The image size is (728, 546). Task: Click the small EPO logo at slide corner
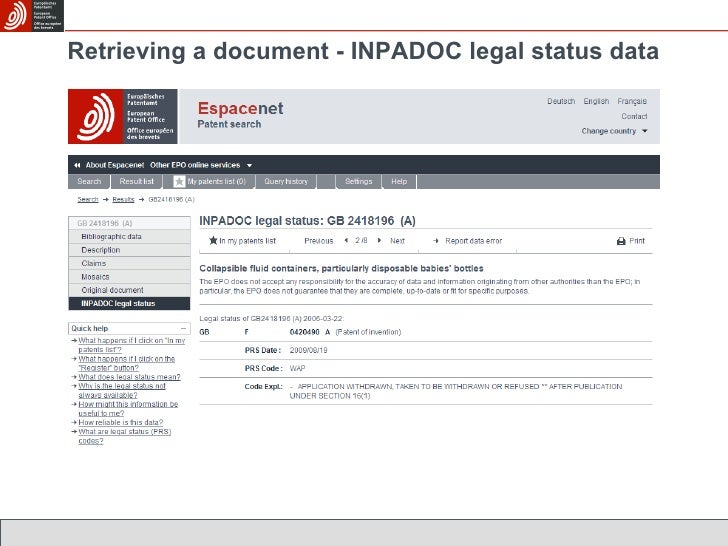click(x=32, y=15)
